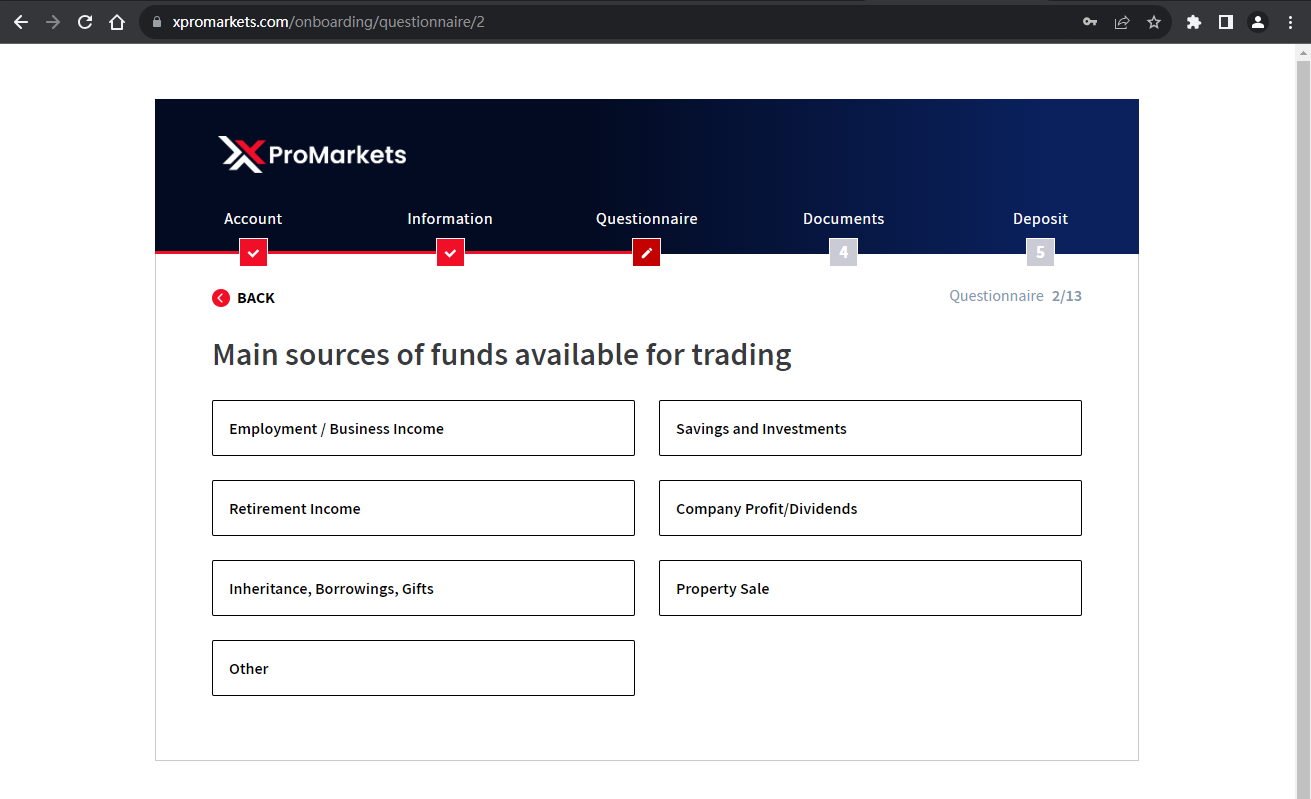1311x799 pixels.
Task: View site info via the lock icon
Action: [156, 22]
